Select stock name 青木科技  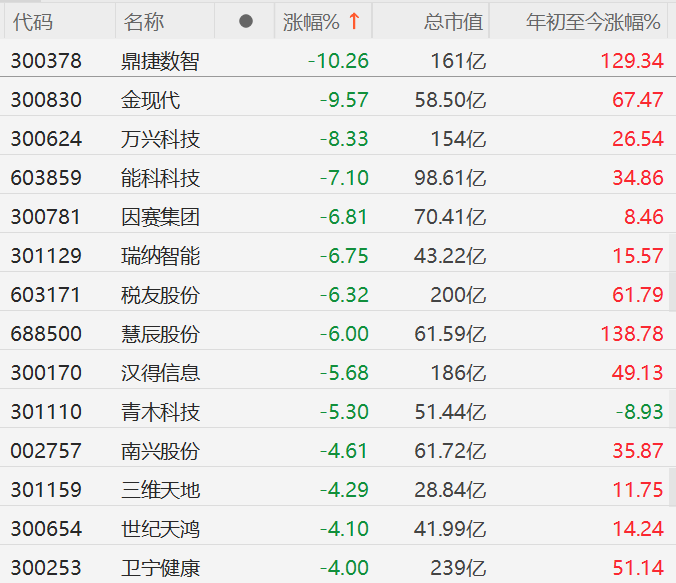click(160, 412)
